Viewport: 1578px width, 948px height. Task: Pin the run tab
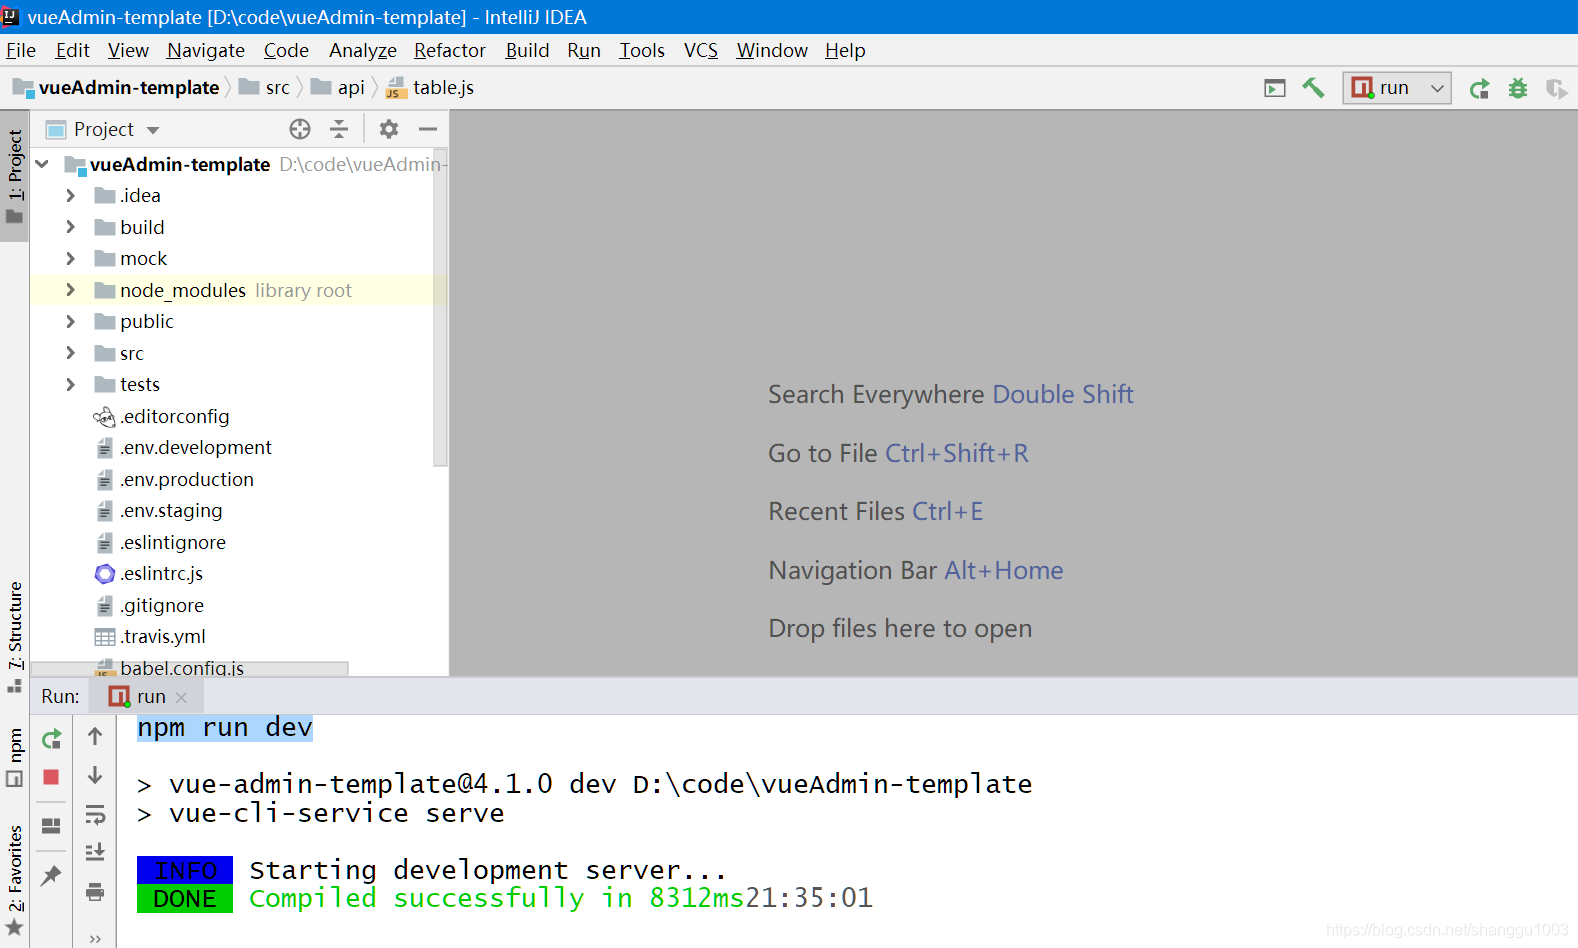tap(52, 875)
